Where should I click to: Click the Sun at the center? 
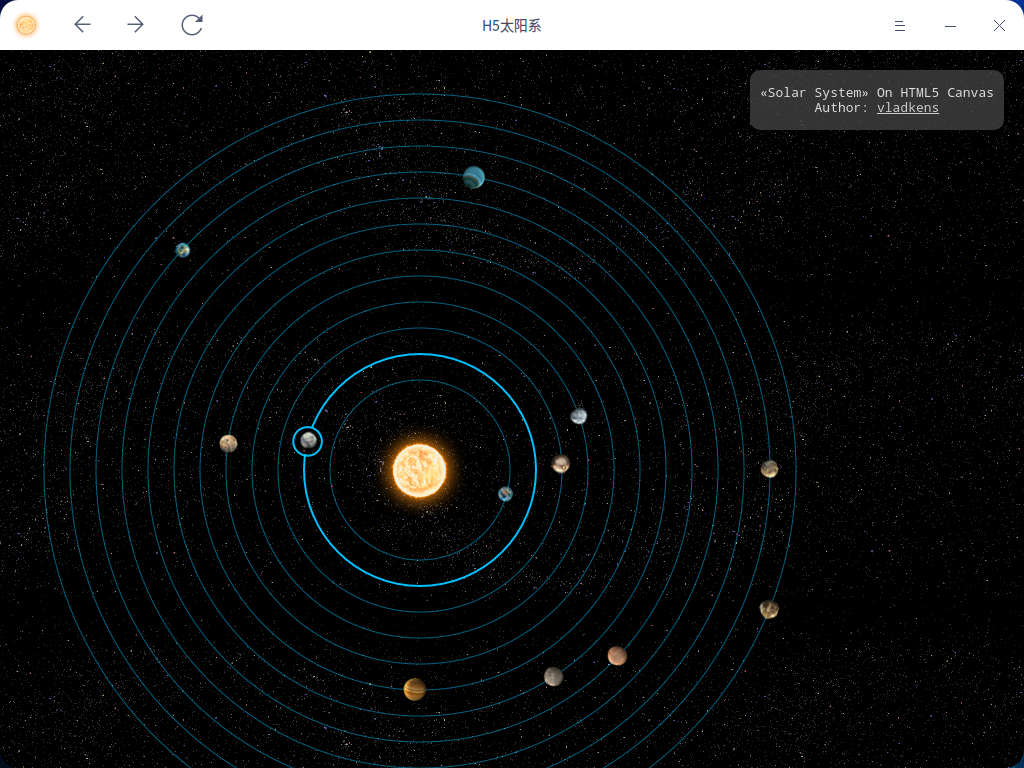[419, 471]
